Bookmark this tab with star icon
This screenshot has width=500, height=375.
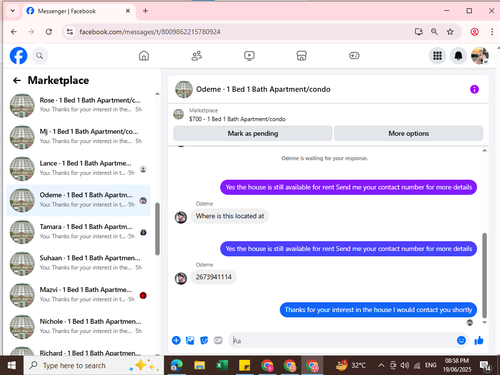click(x=450, y=32)
